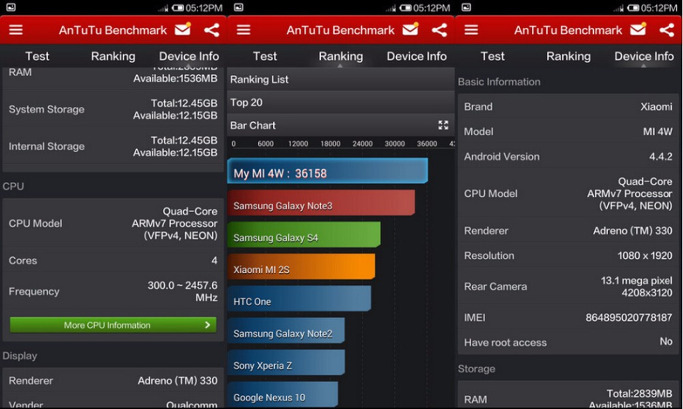
Task: Click Internal Storage row in left screen
Action: (113, 146)
